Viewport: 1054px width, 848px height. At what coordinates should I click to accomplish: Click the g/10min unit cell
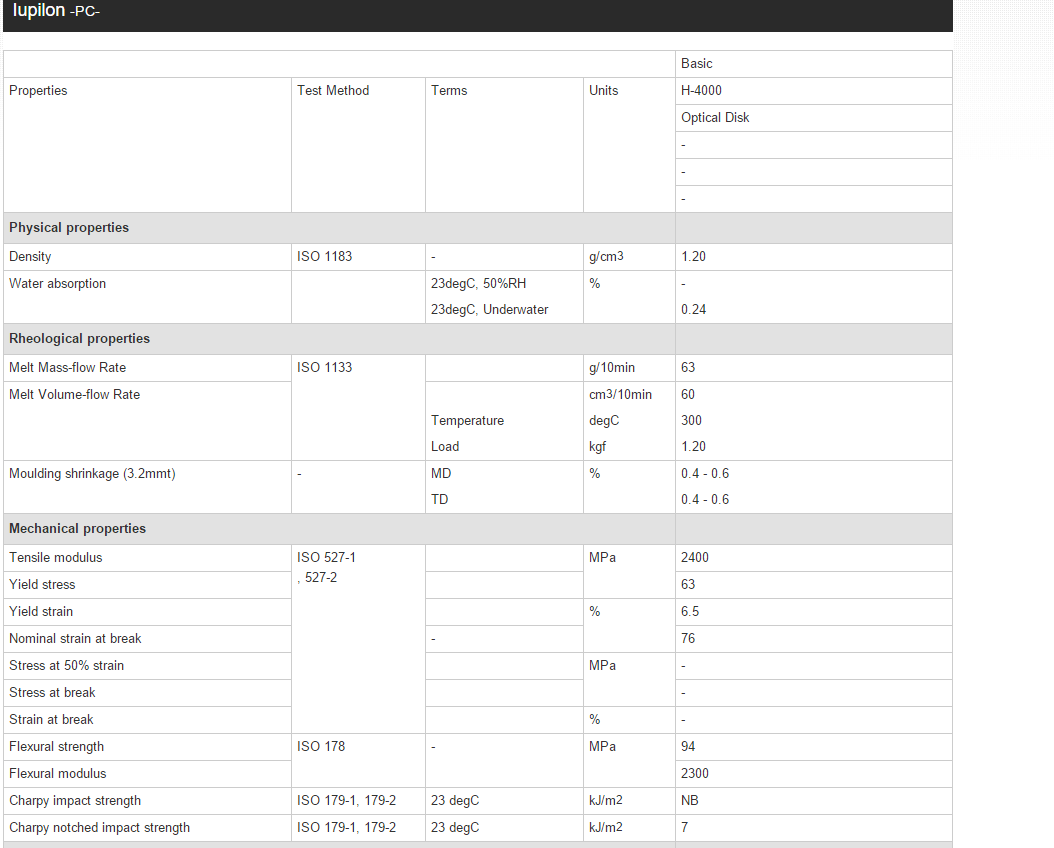629,368
